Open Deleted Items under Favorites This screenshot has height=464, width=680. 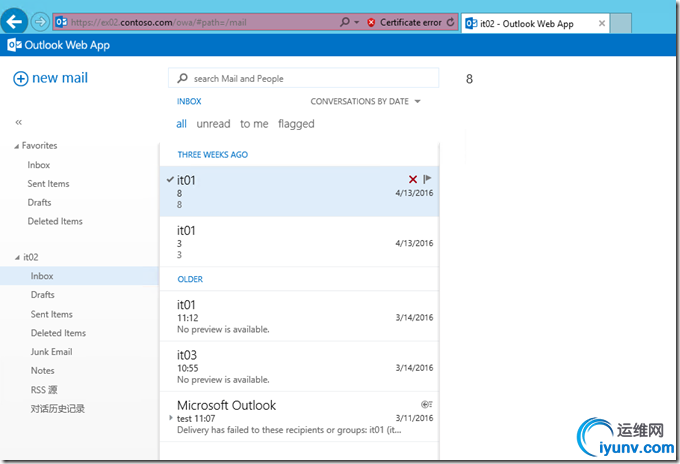(x=55, y=221)
